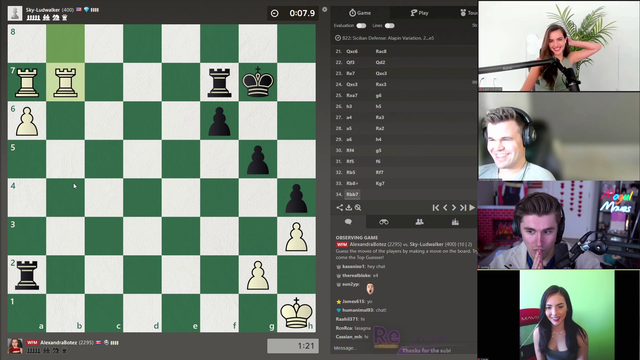Switch to the Game tab

tap(360, 13)
